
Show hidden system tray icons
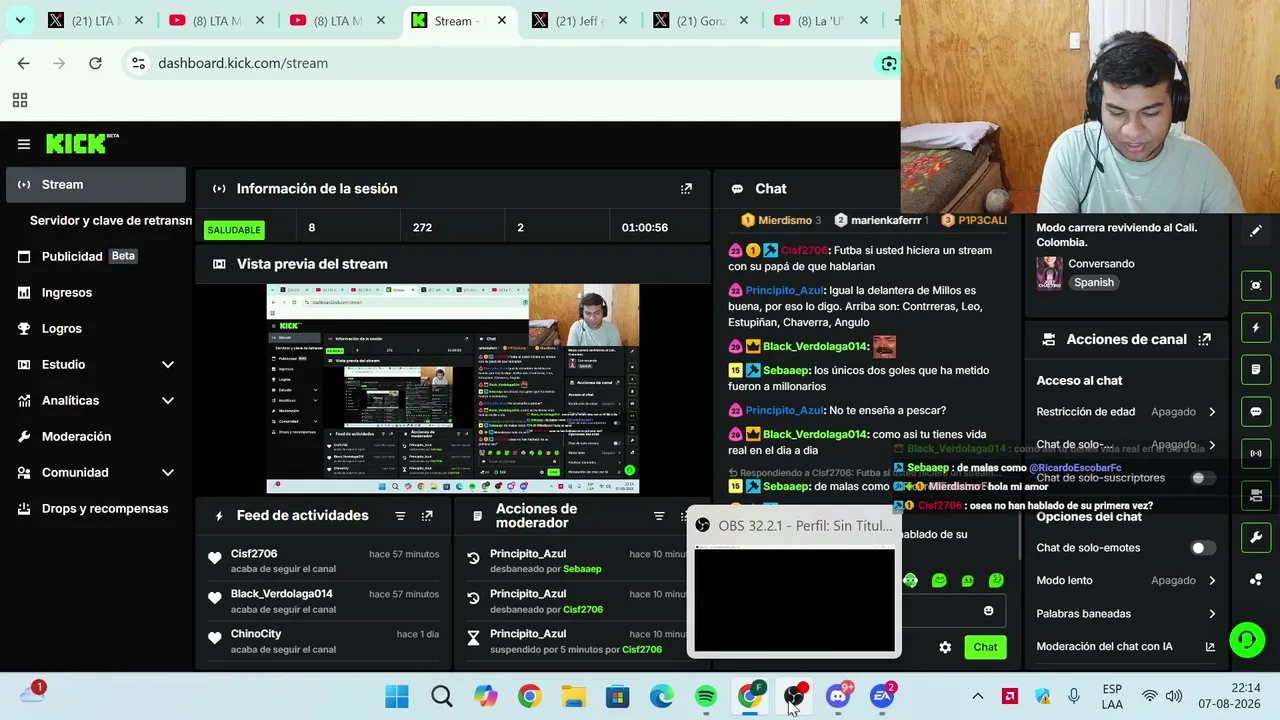[x=978, y=697]
